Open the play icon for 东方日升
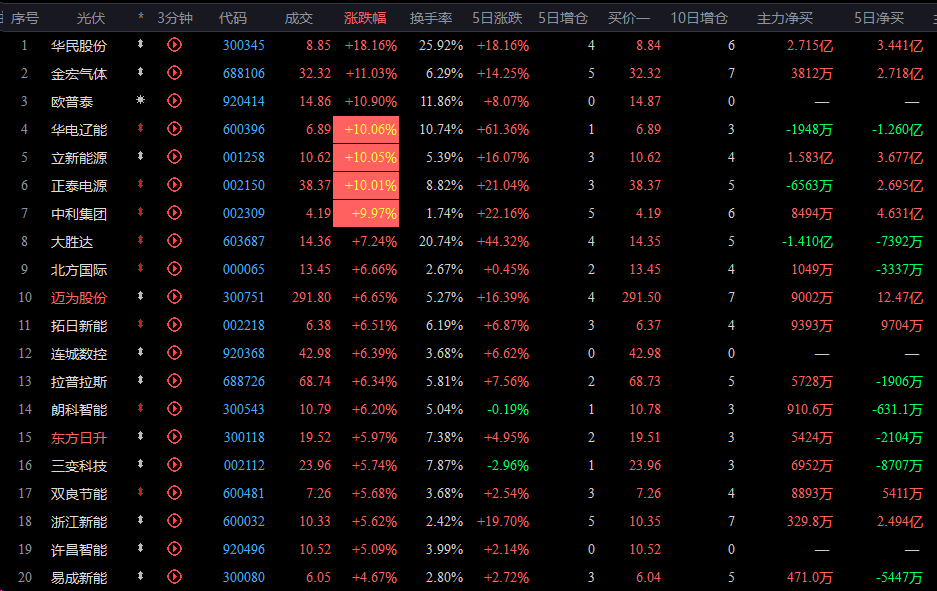 click(x=175, y=437)
